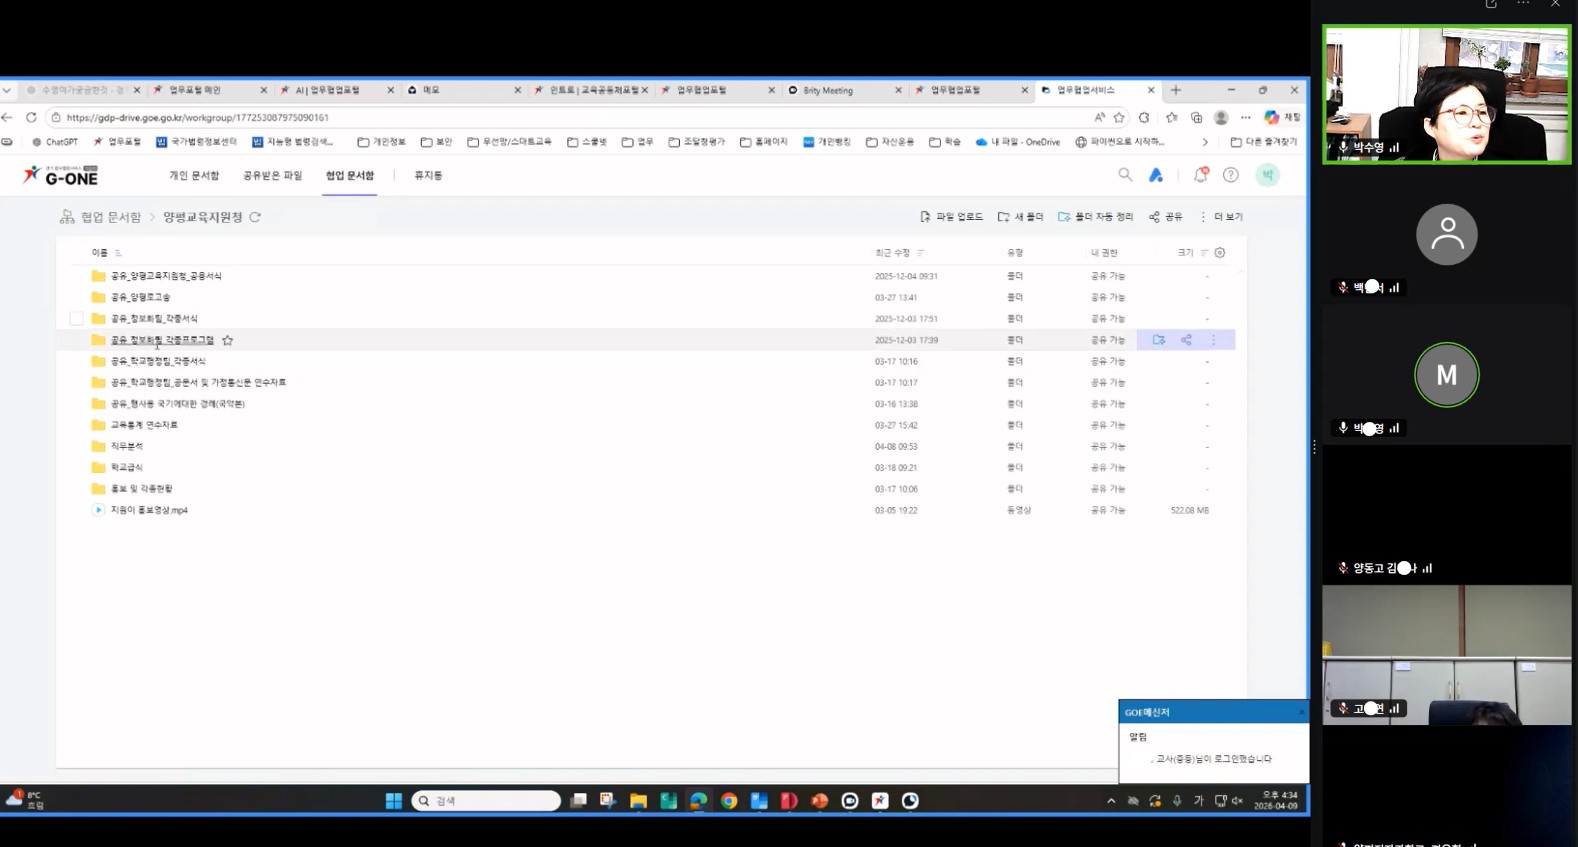The image size is (1578, 847).
Task: Open browser settings three-dot menu
Action: tap(1246, 117)
